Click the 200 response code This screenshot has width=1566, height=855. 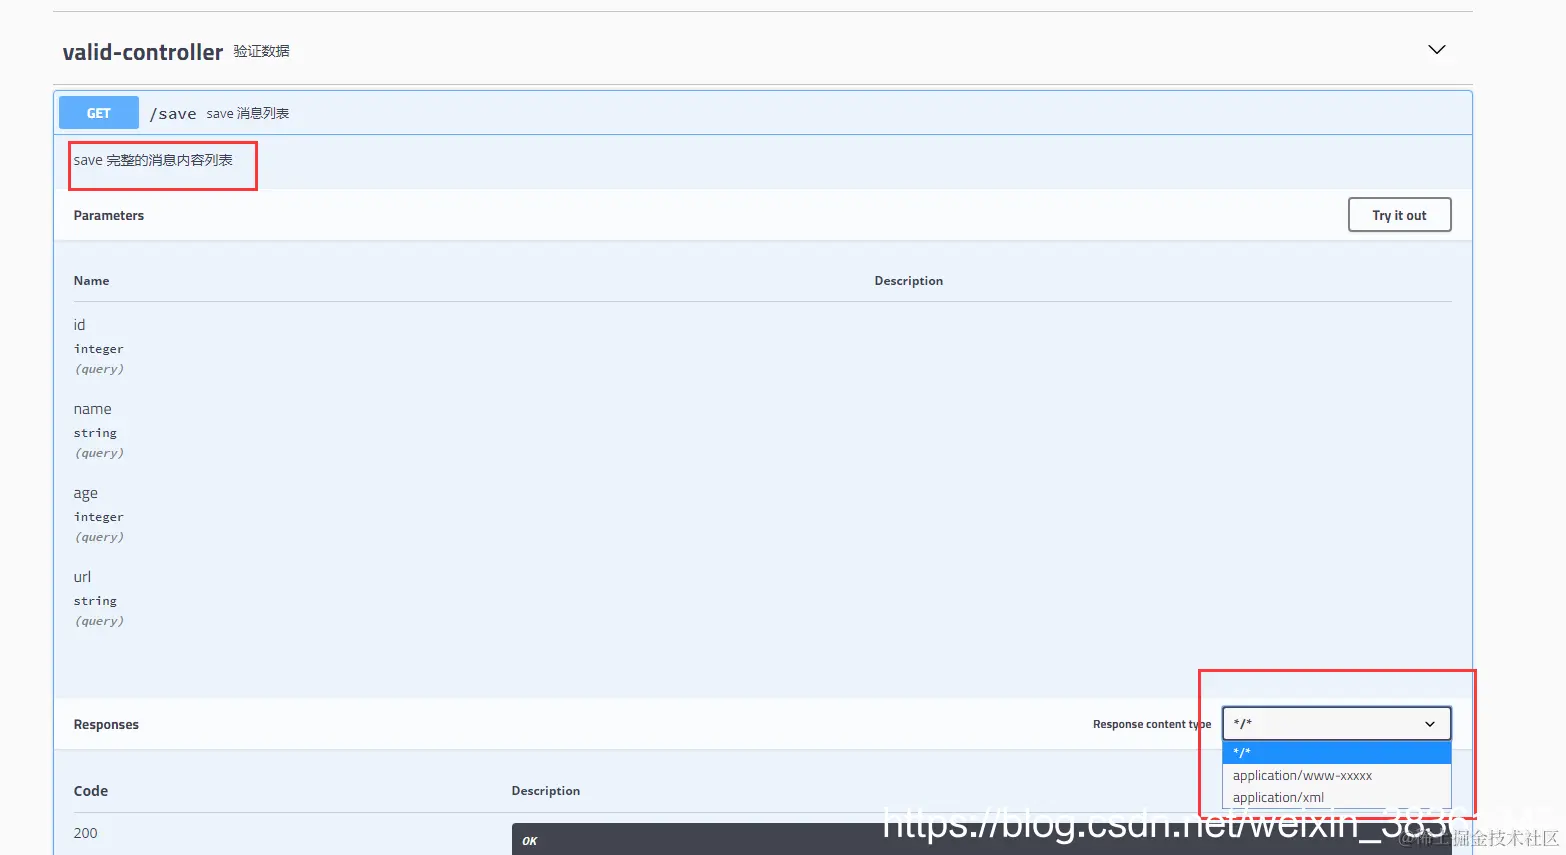click(x=86, y=833)
